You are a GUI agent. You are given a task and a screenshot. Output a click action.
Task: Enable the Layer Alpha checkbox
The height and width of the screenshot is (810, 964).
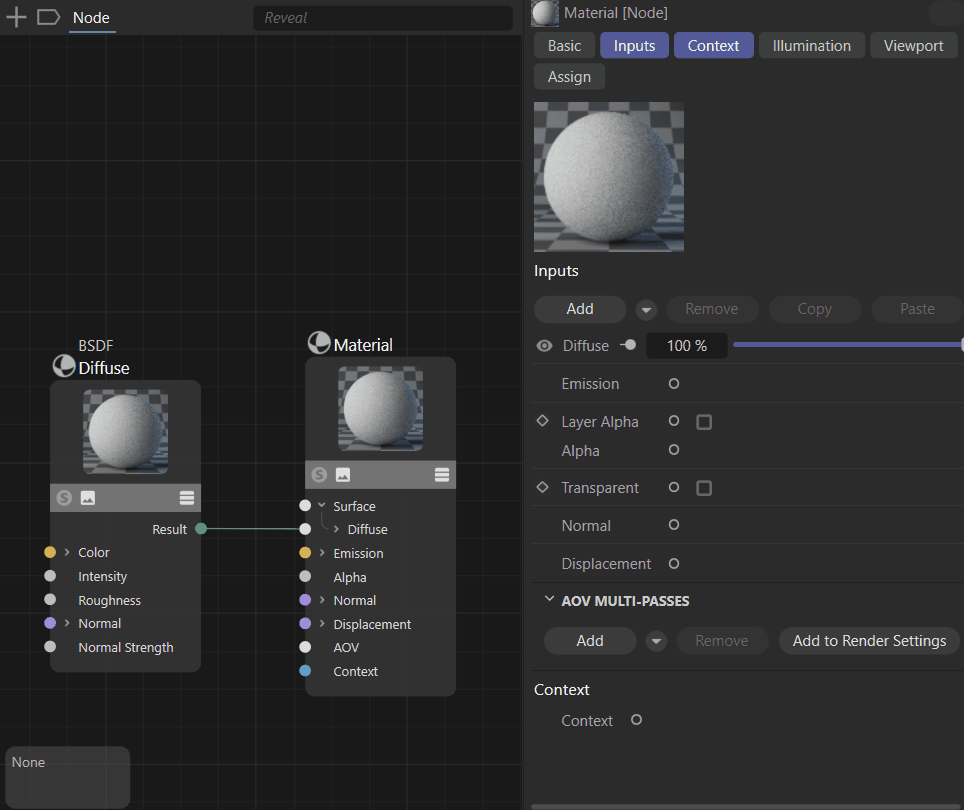click(x=704, y=422)
